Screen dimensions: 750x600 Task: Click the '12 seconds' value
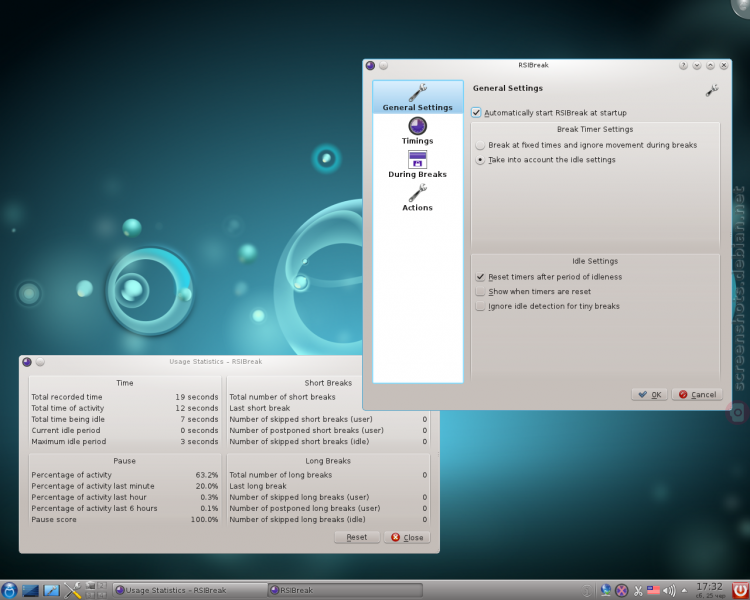tap(197, 408)
